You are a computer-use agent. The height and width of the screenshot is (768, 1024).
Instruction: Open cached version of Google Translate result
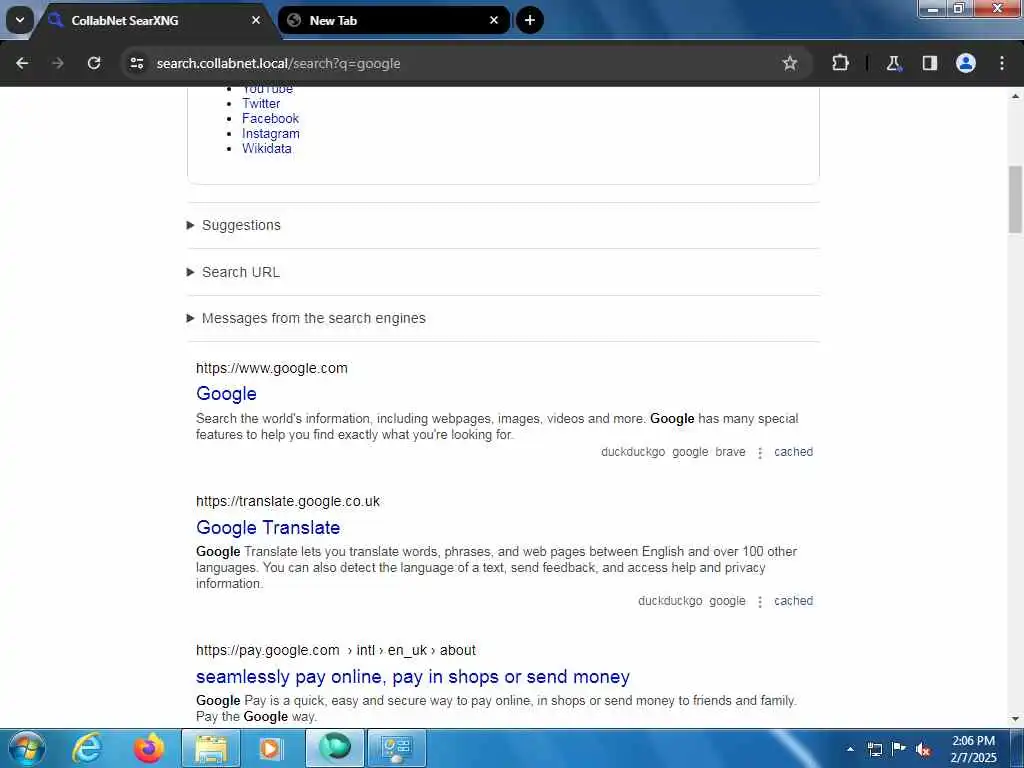tap(793, 601)
